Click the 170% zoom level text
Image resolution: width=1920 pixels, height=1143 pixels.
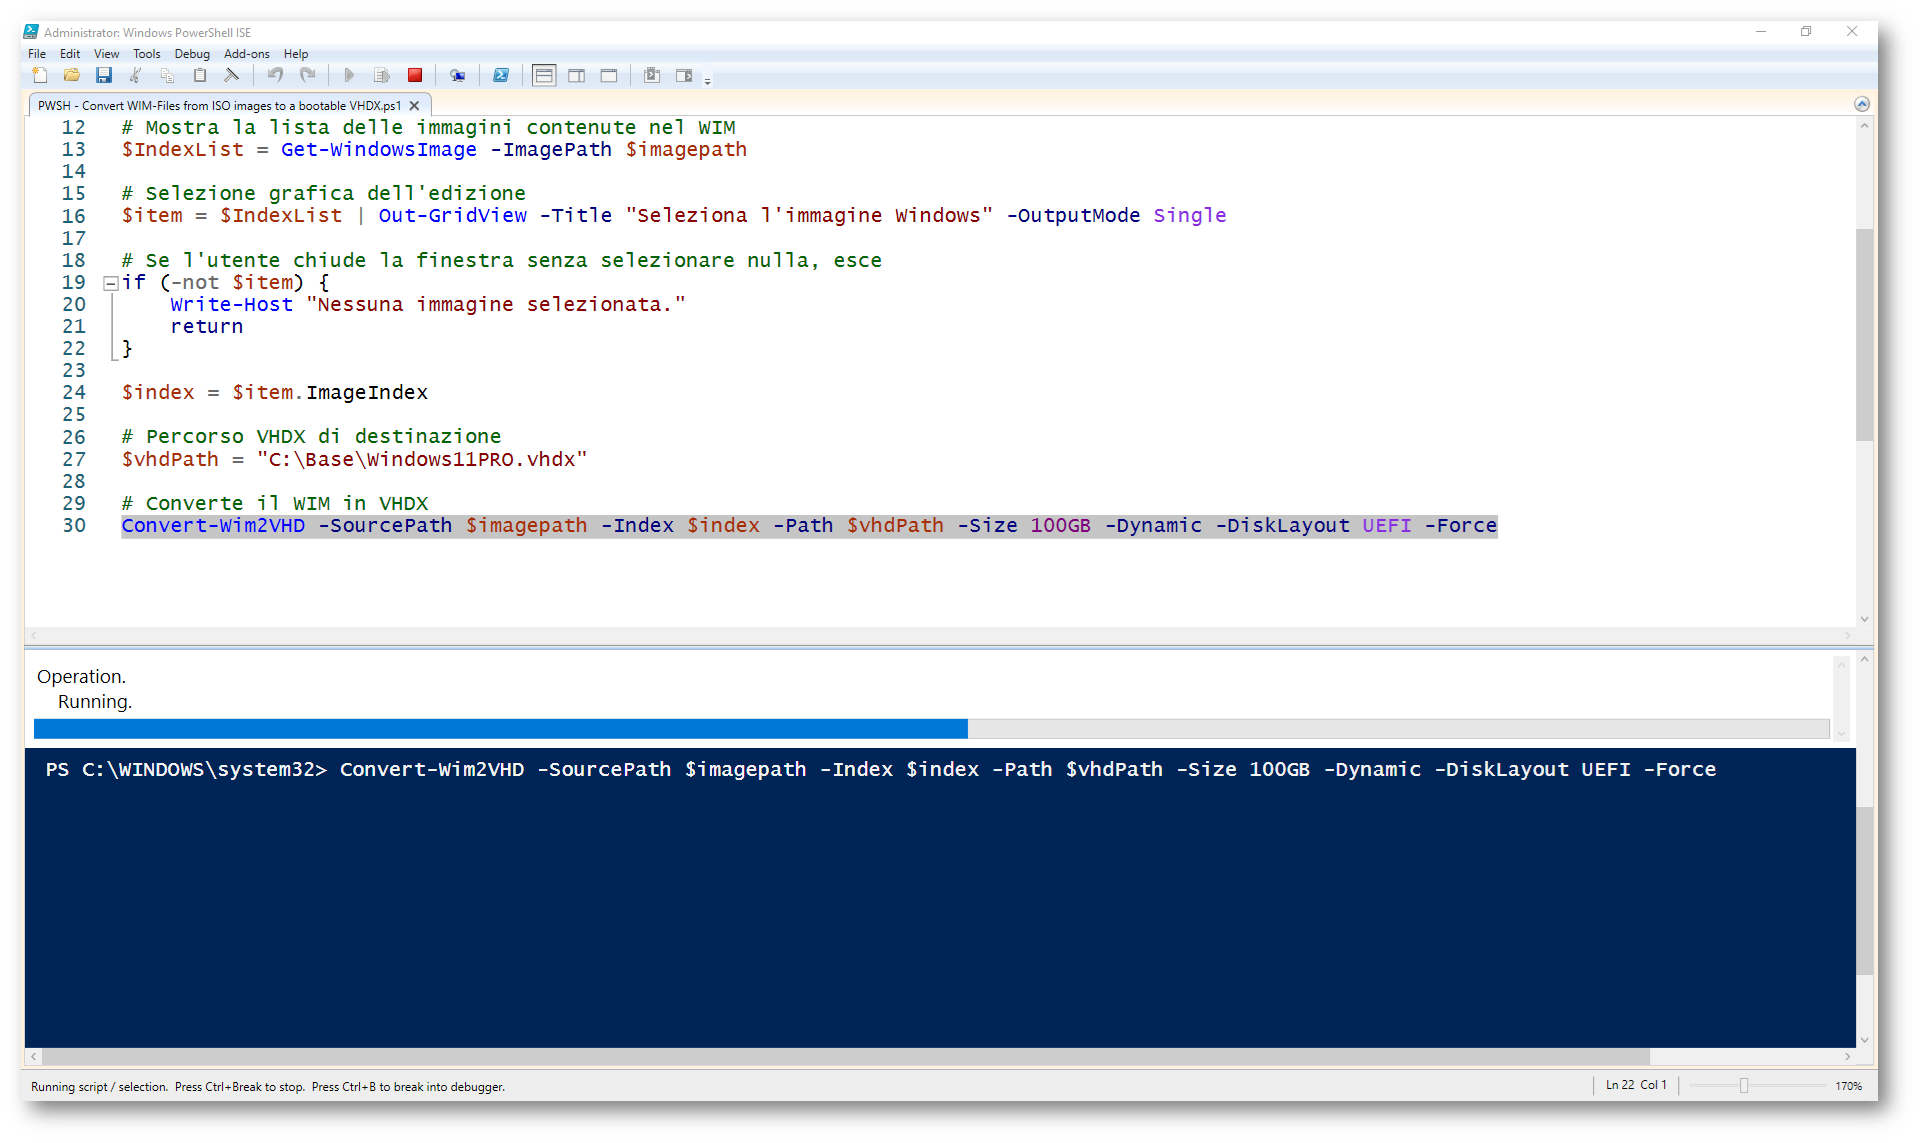(1849, 1086)
